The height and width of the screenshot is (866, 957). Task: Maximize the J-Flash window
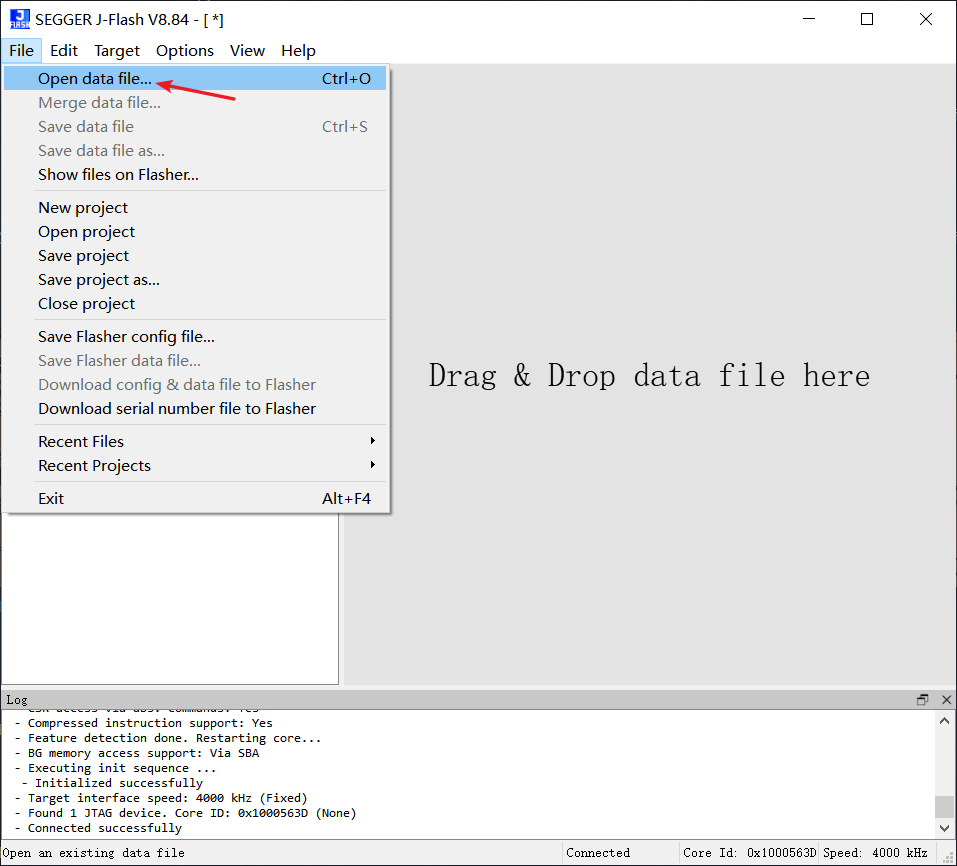point(867,19)
